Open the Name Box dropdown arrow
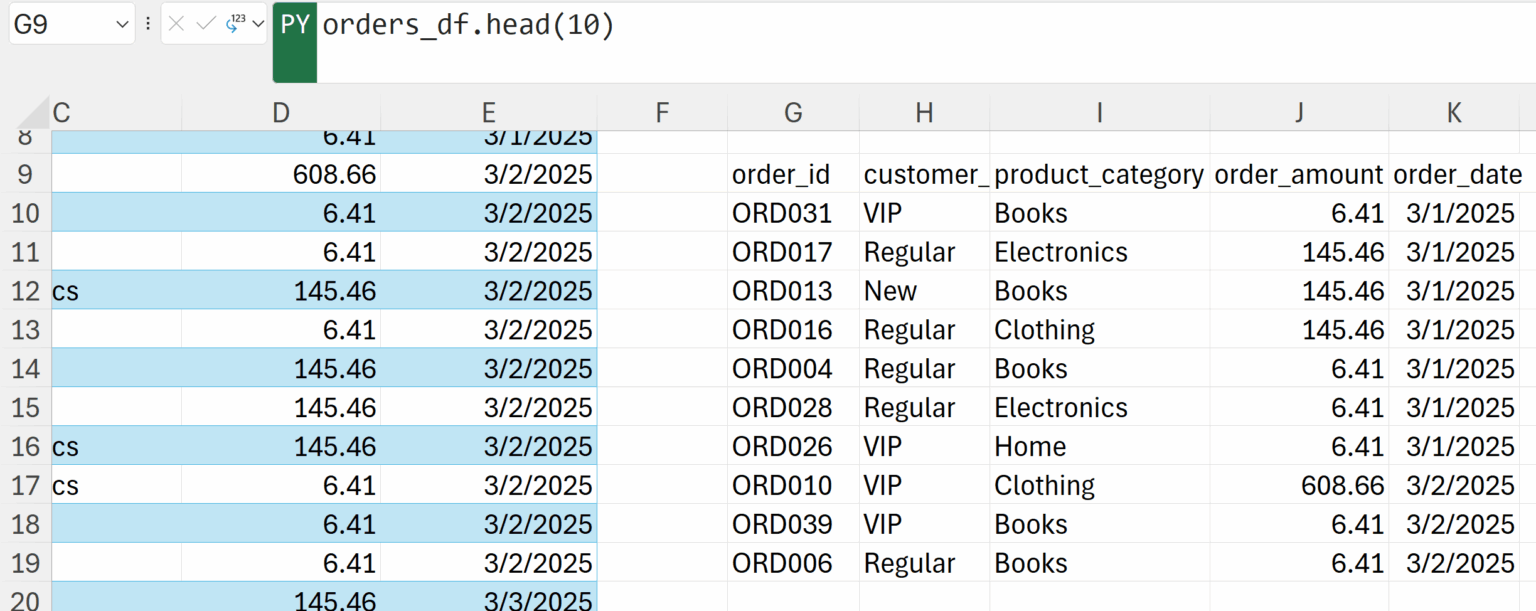This screenshot has width=1536, height=611. click(122, 24)
